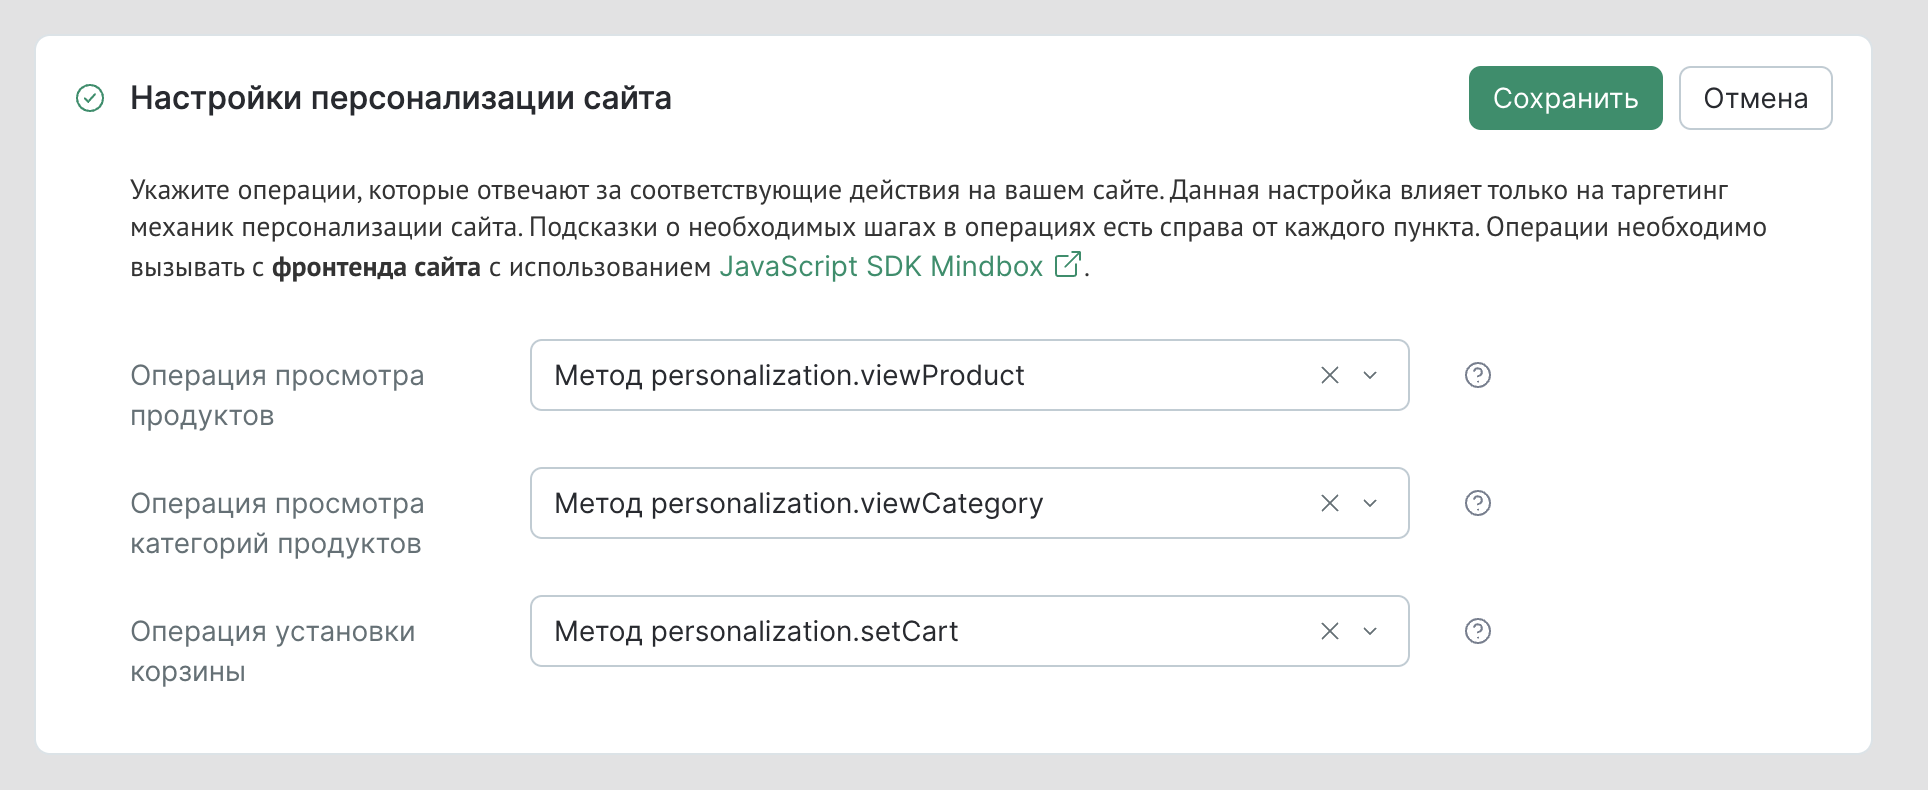The width and height of the screenshot is (1928, 790).
Task: Open help tooltip for cart setting operation
Action: tap(1477, 631)
